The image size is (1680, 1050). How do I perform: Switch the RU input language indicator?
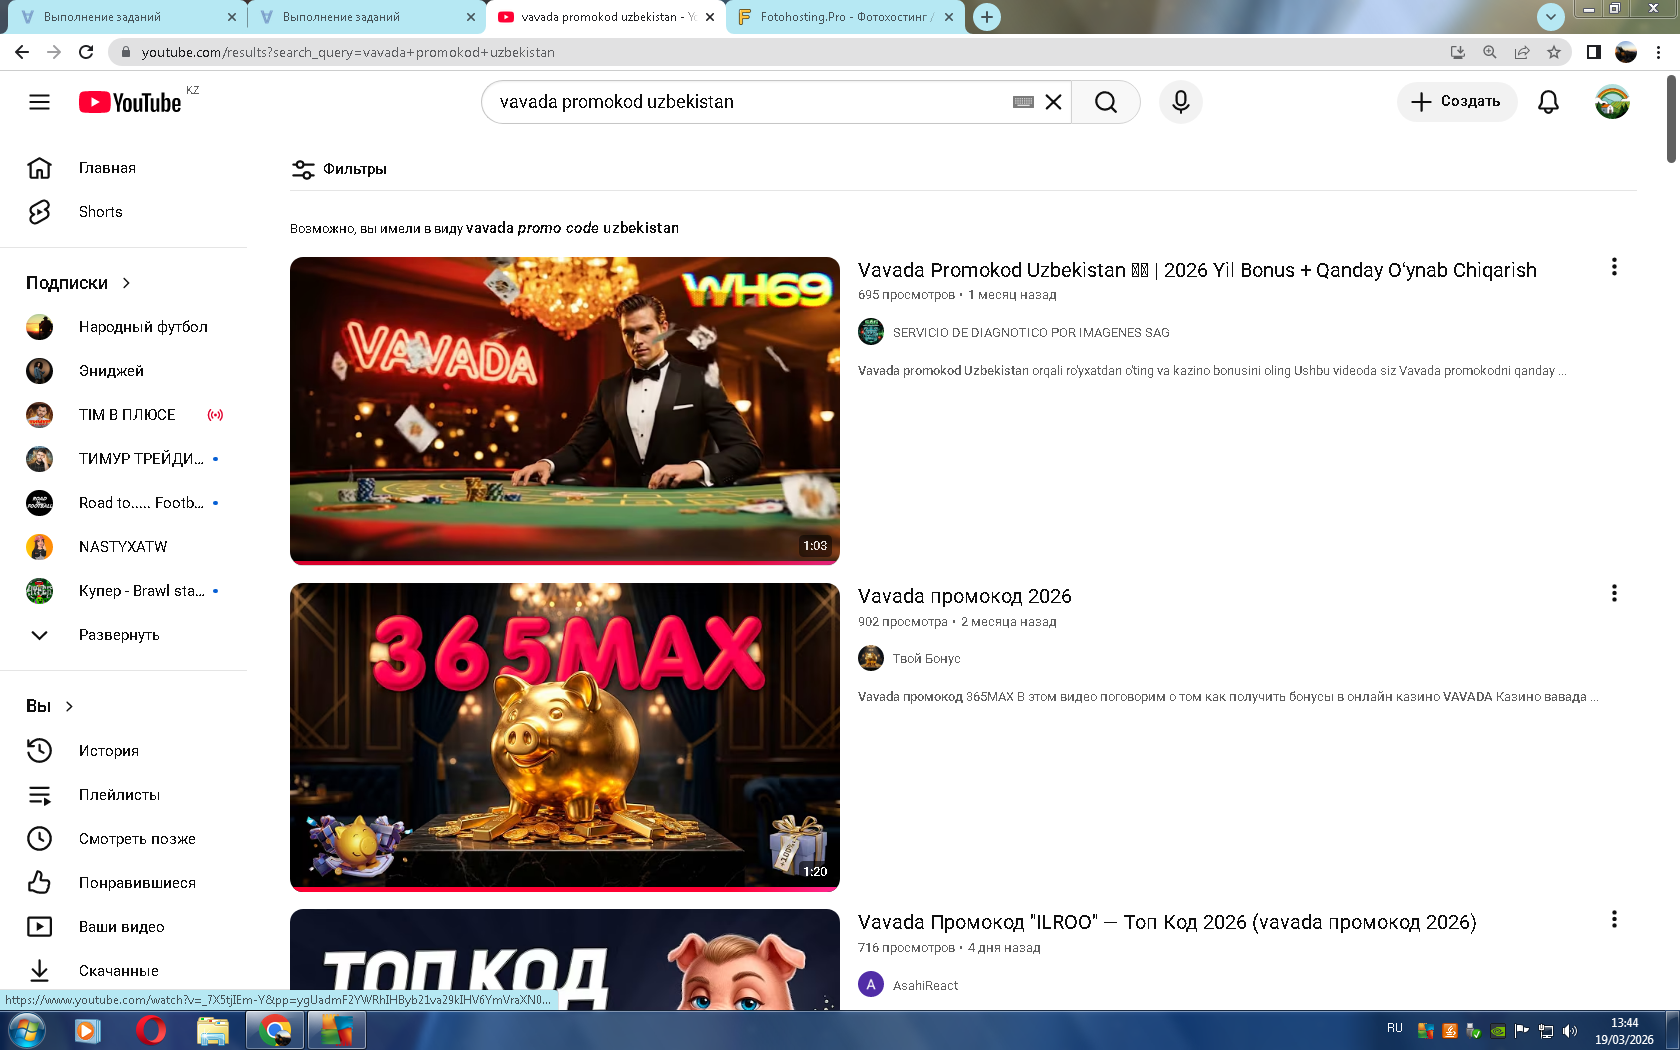coord(1395,1028)
